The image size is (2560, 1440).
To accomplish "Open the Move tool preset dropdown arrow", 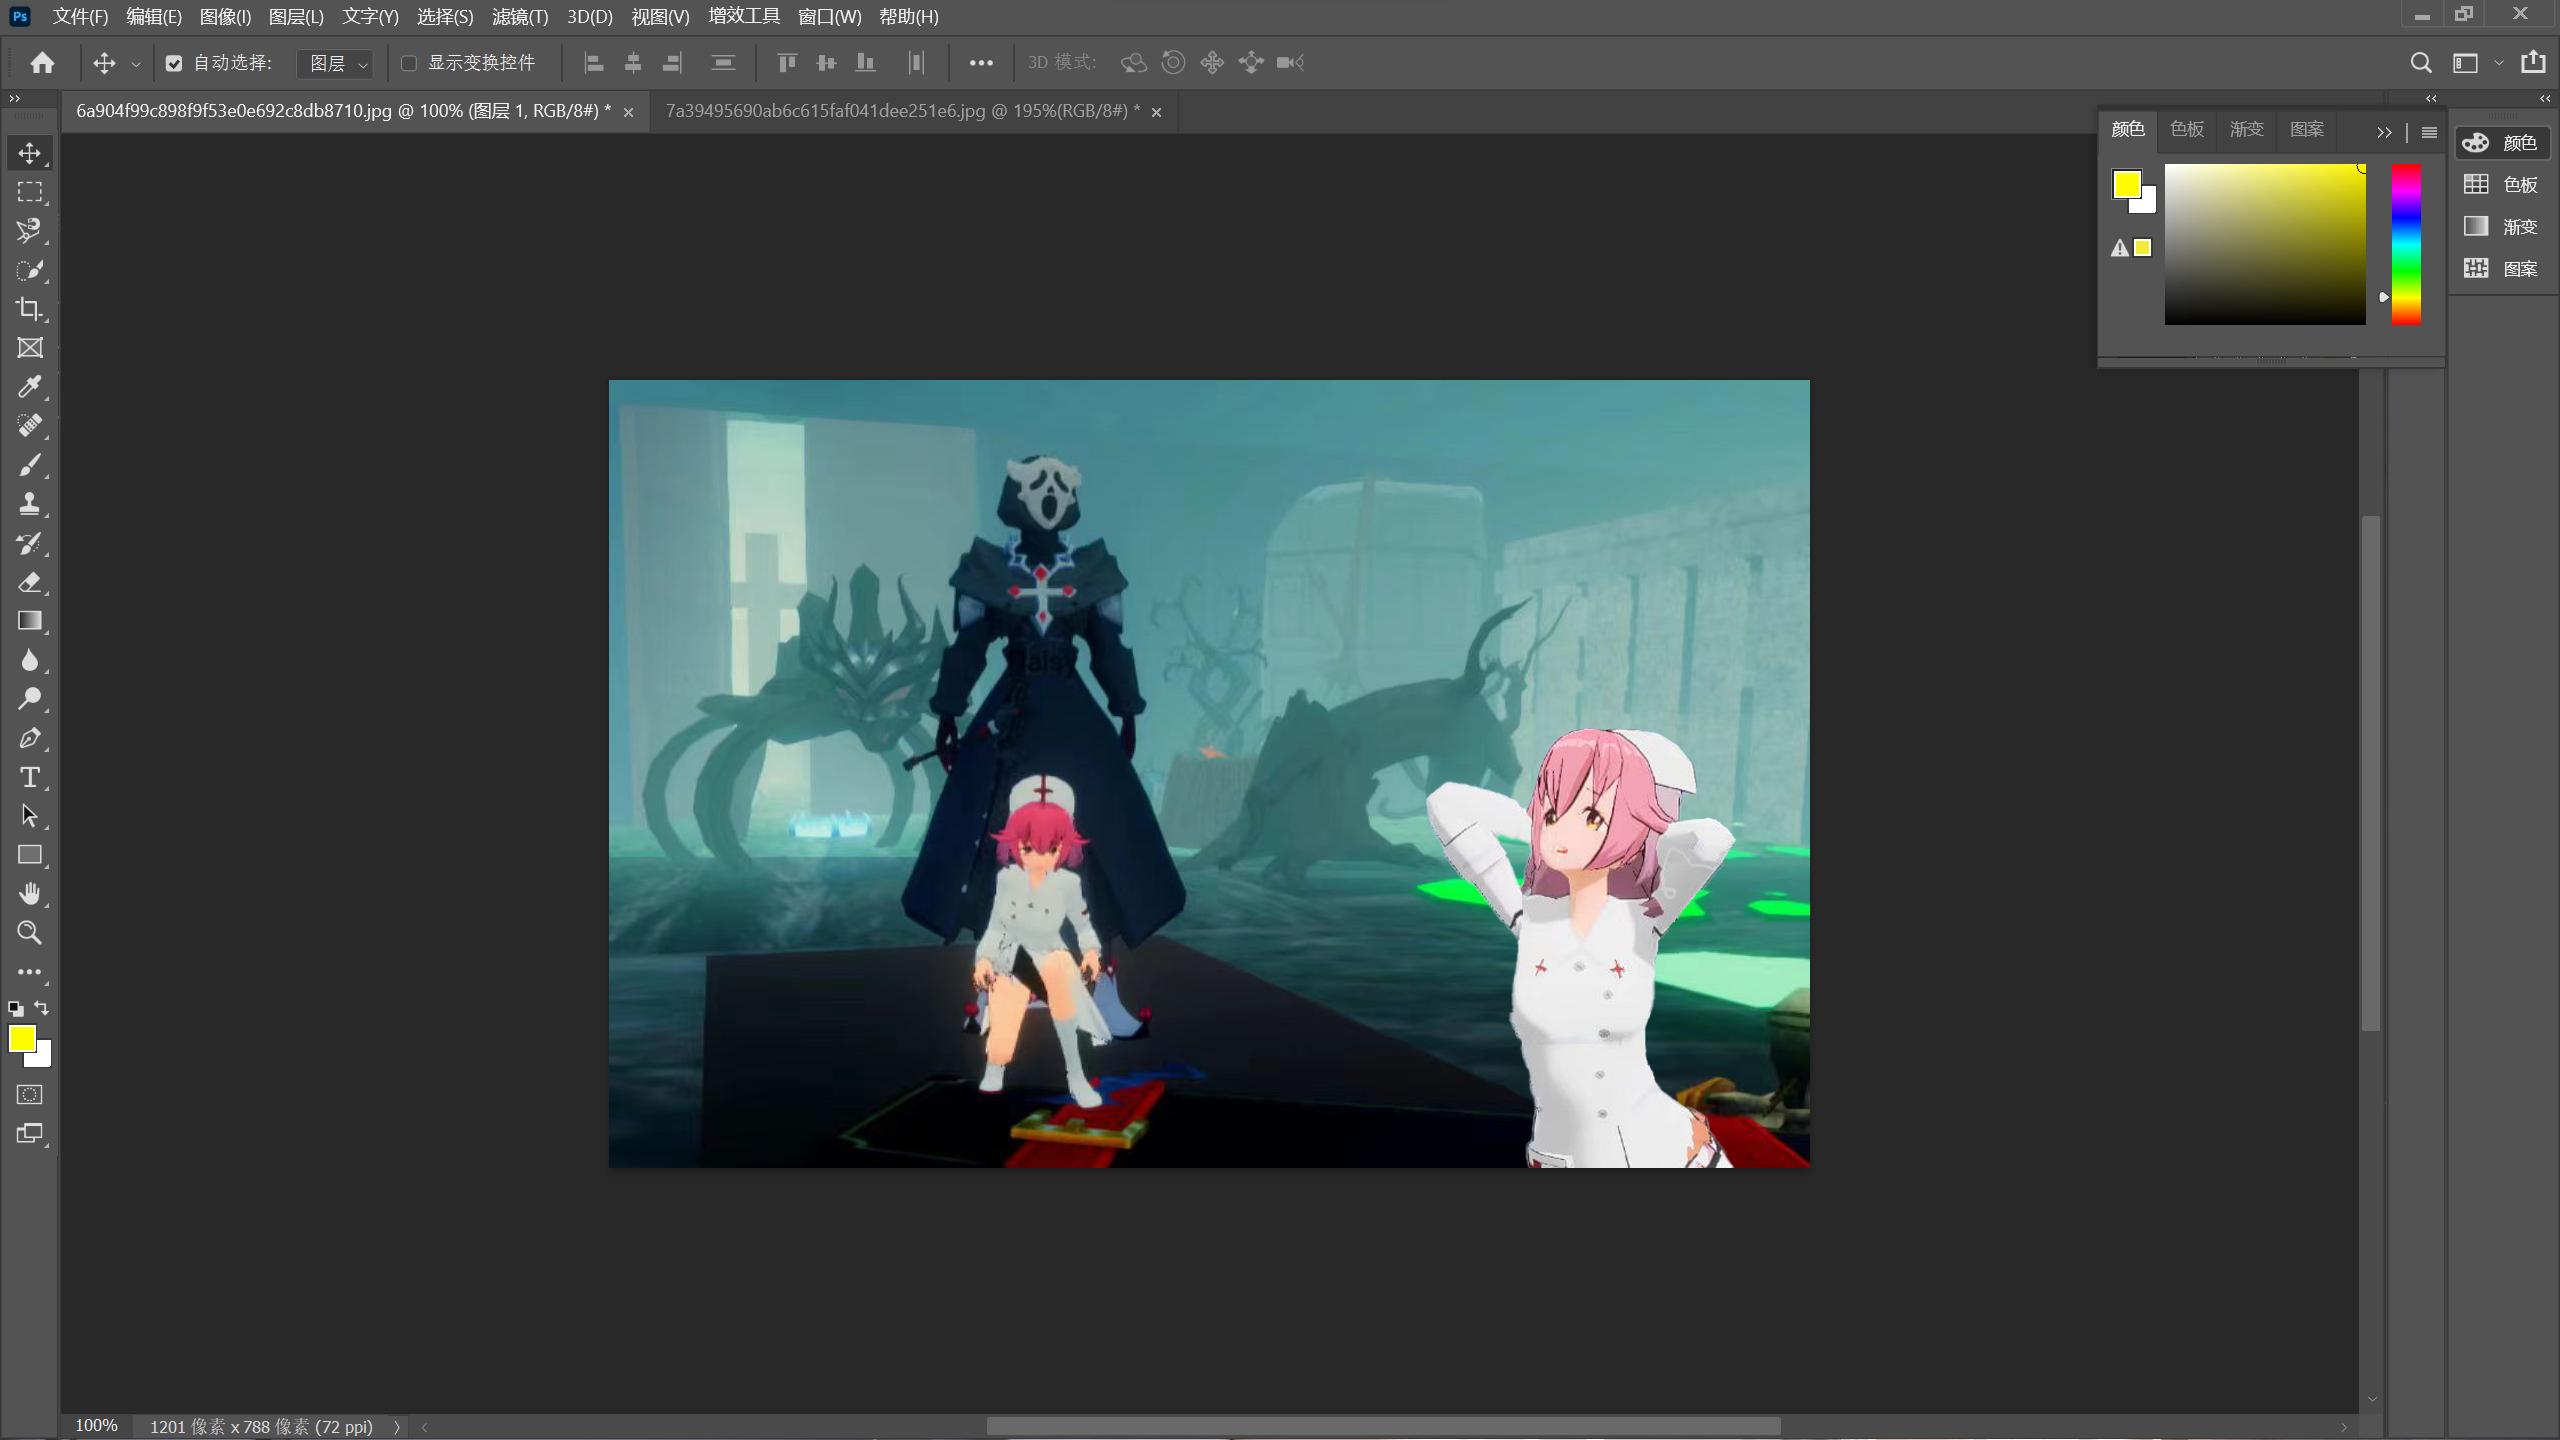I will pyautogui.click(x=136, y=64).
